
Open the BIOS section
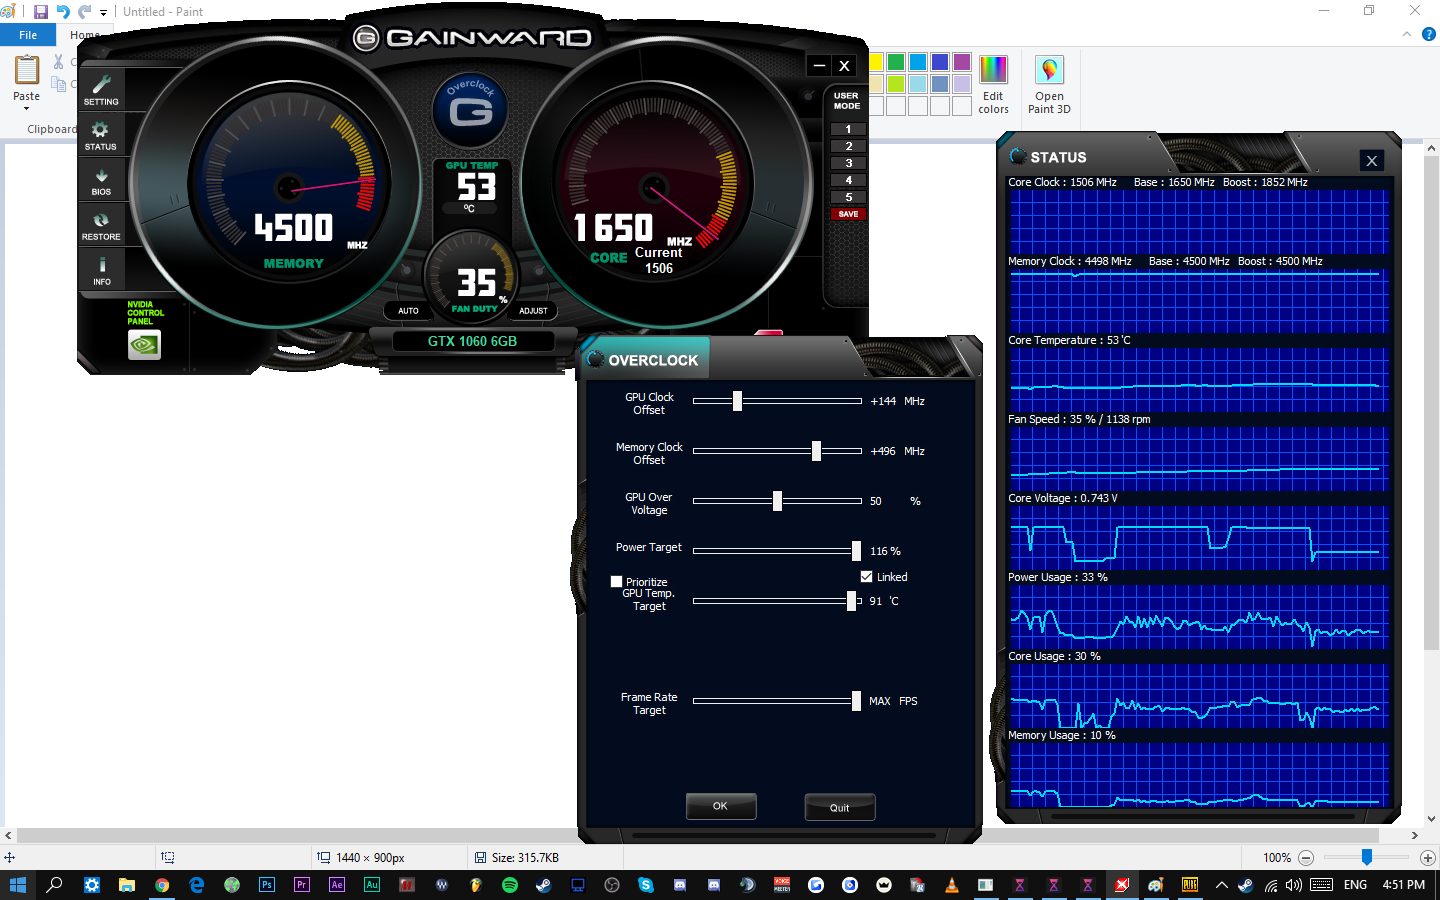[101, 179]
